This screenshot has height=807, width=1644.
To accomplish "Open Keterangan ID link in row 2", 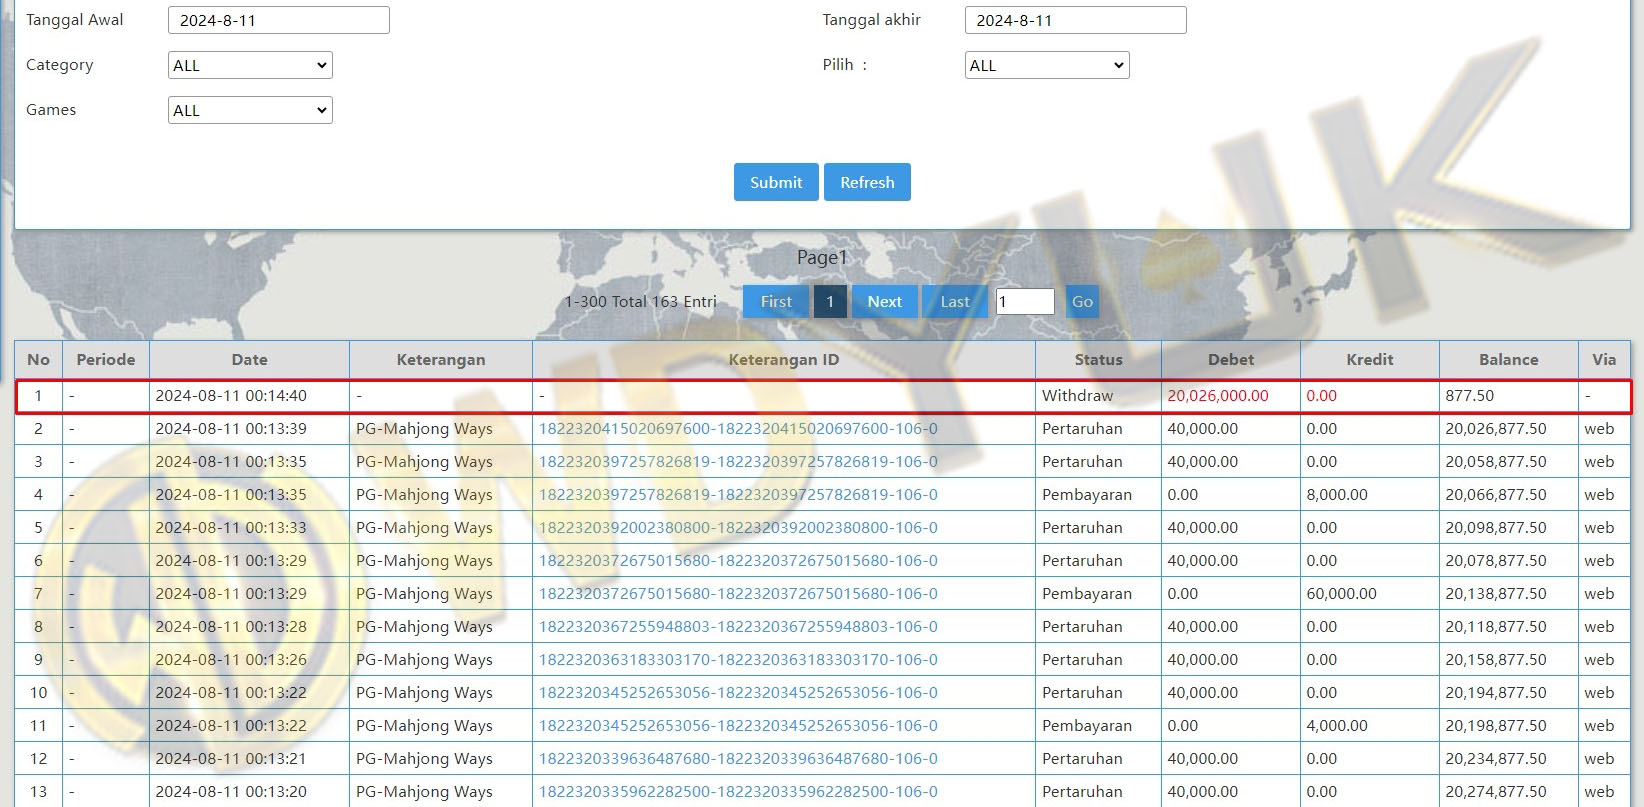I will (x=738, y=428).
